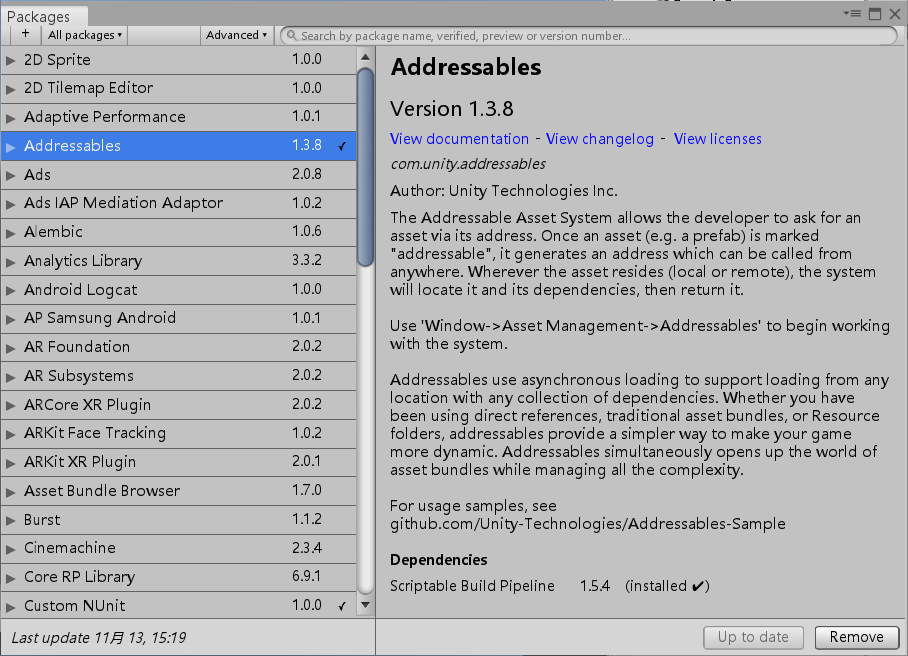Image resolution: width=908 pixels, height=656 pixels.
Task: Select the AR Subsystems package
Action: click(178, 376)
